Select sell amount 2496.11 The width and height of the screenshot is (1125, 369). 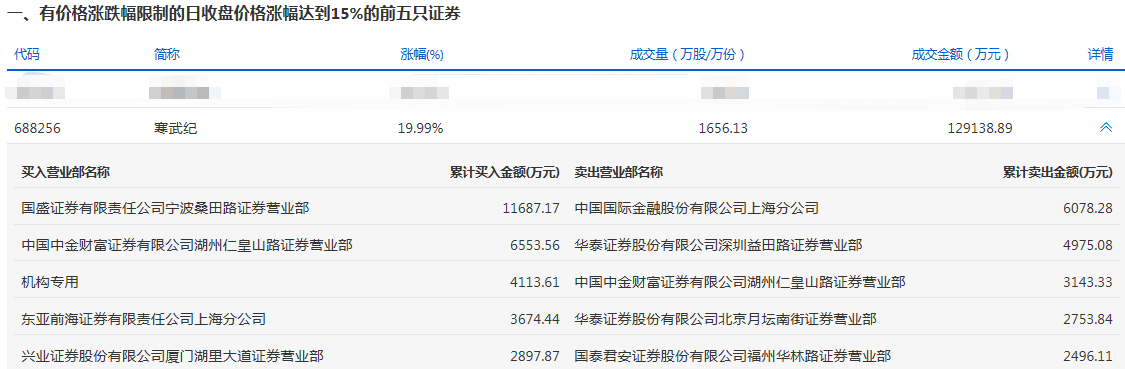point(1089,355)
